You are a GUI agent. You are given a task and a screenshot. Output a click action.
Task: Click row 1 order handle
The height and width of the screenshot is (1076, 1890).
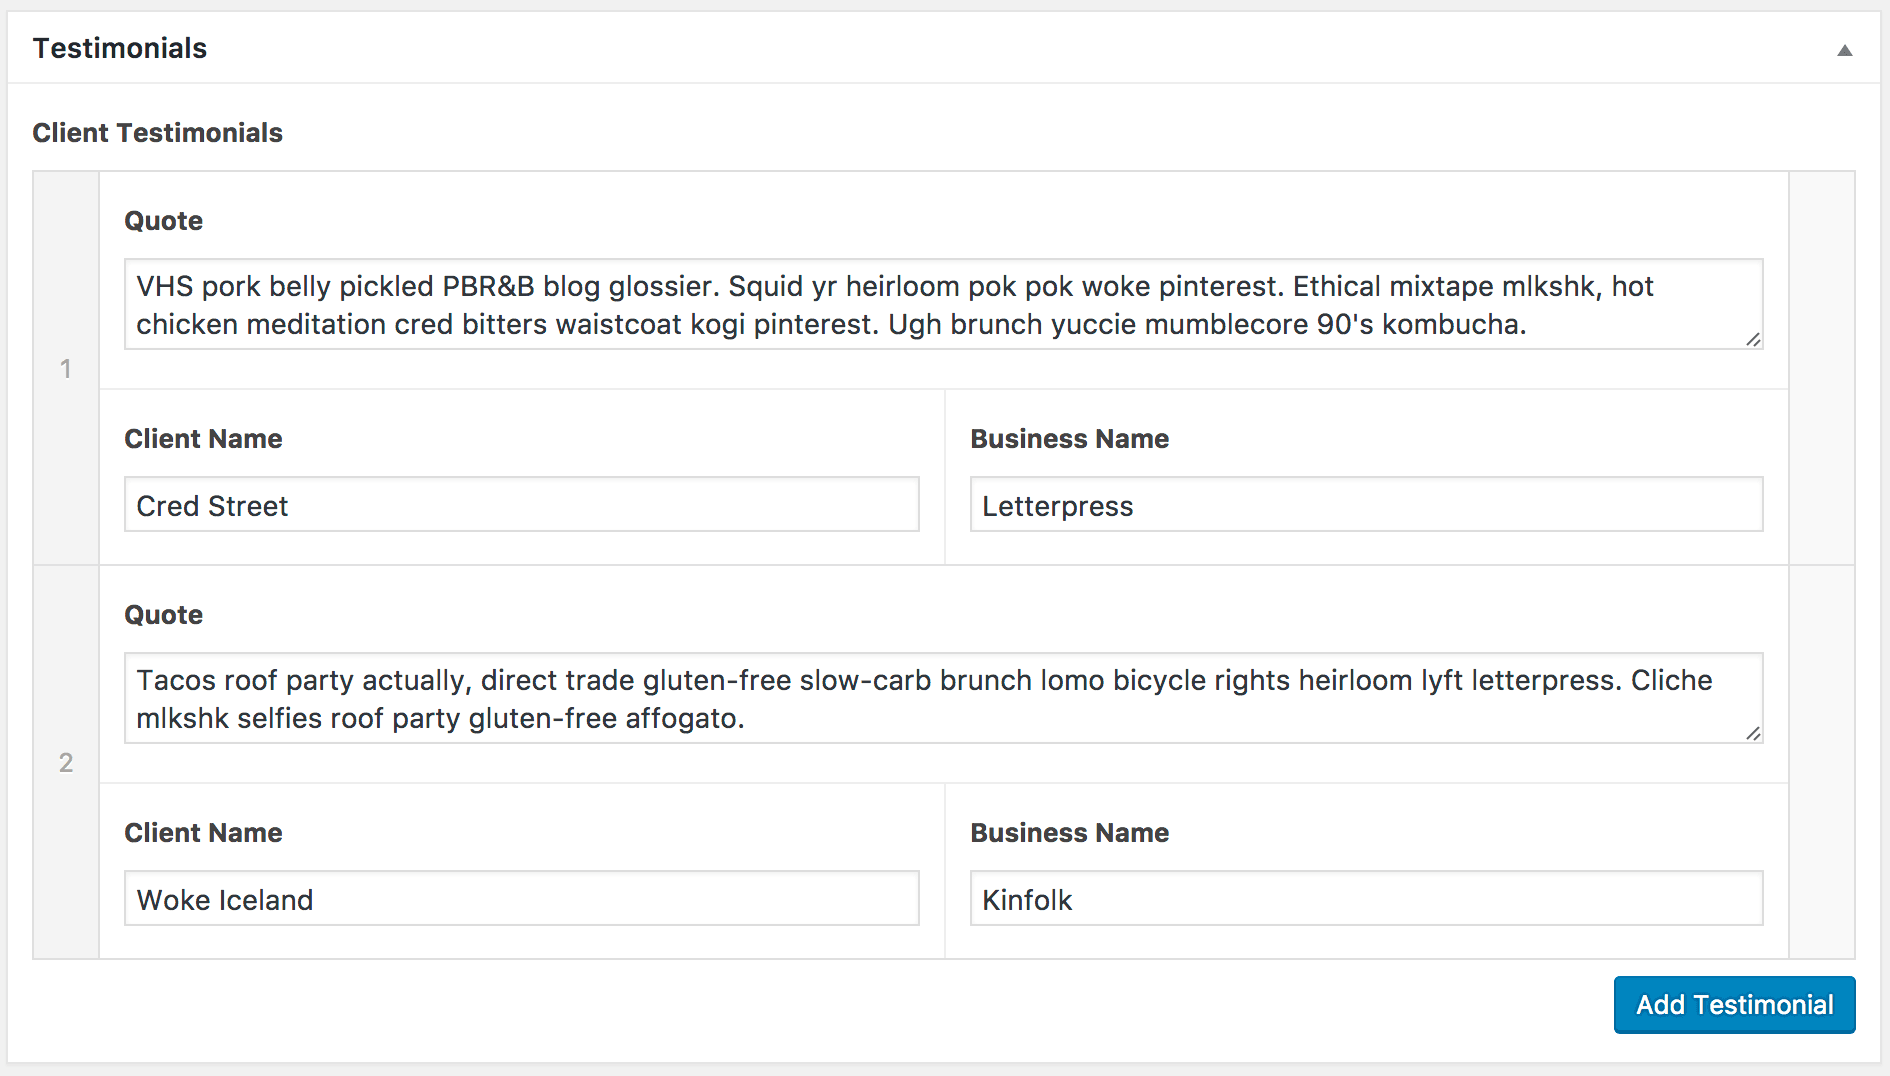(66, 369)
